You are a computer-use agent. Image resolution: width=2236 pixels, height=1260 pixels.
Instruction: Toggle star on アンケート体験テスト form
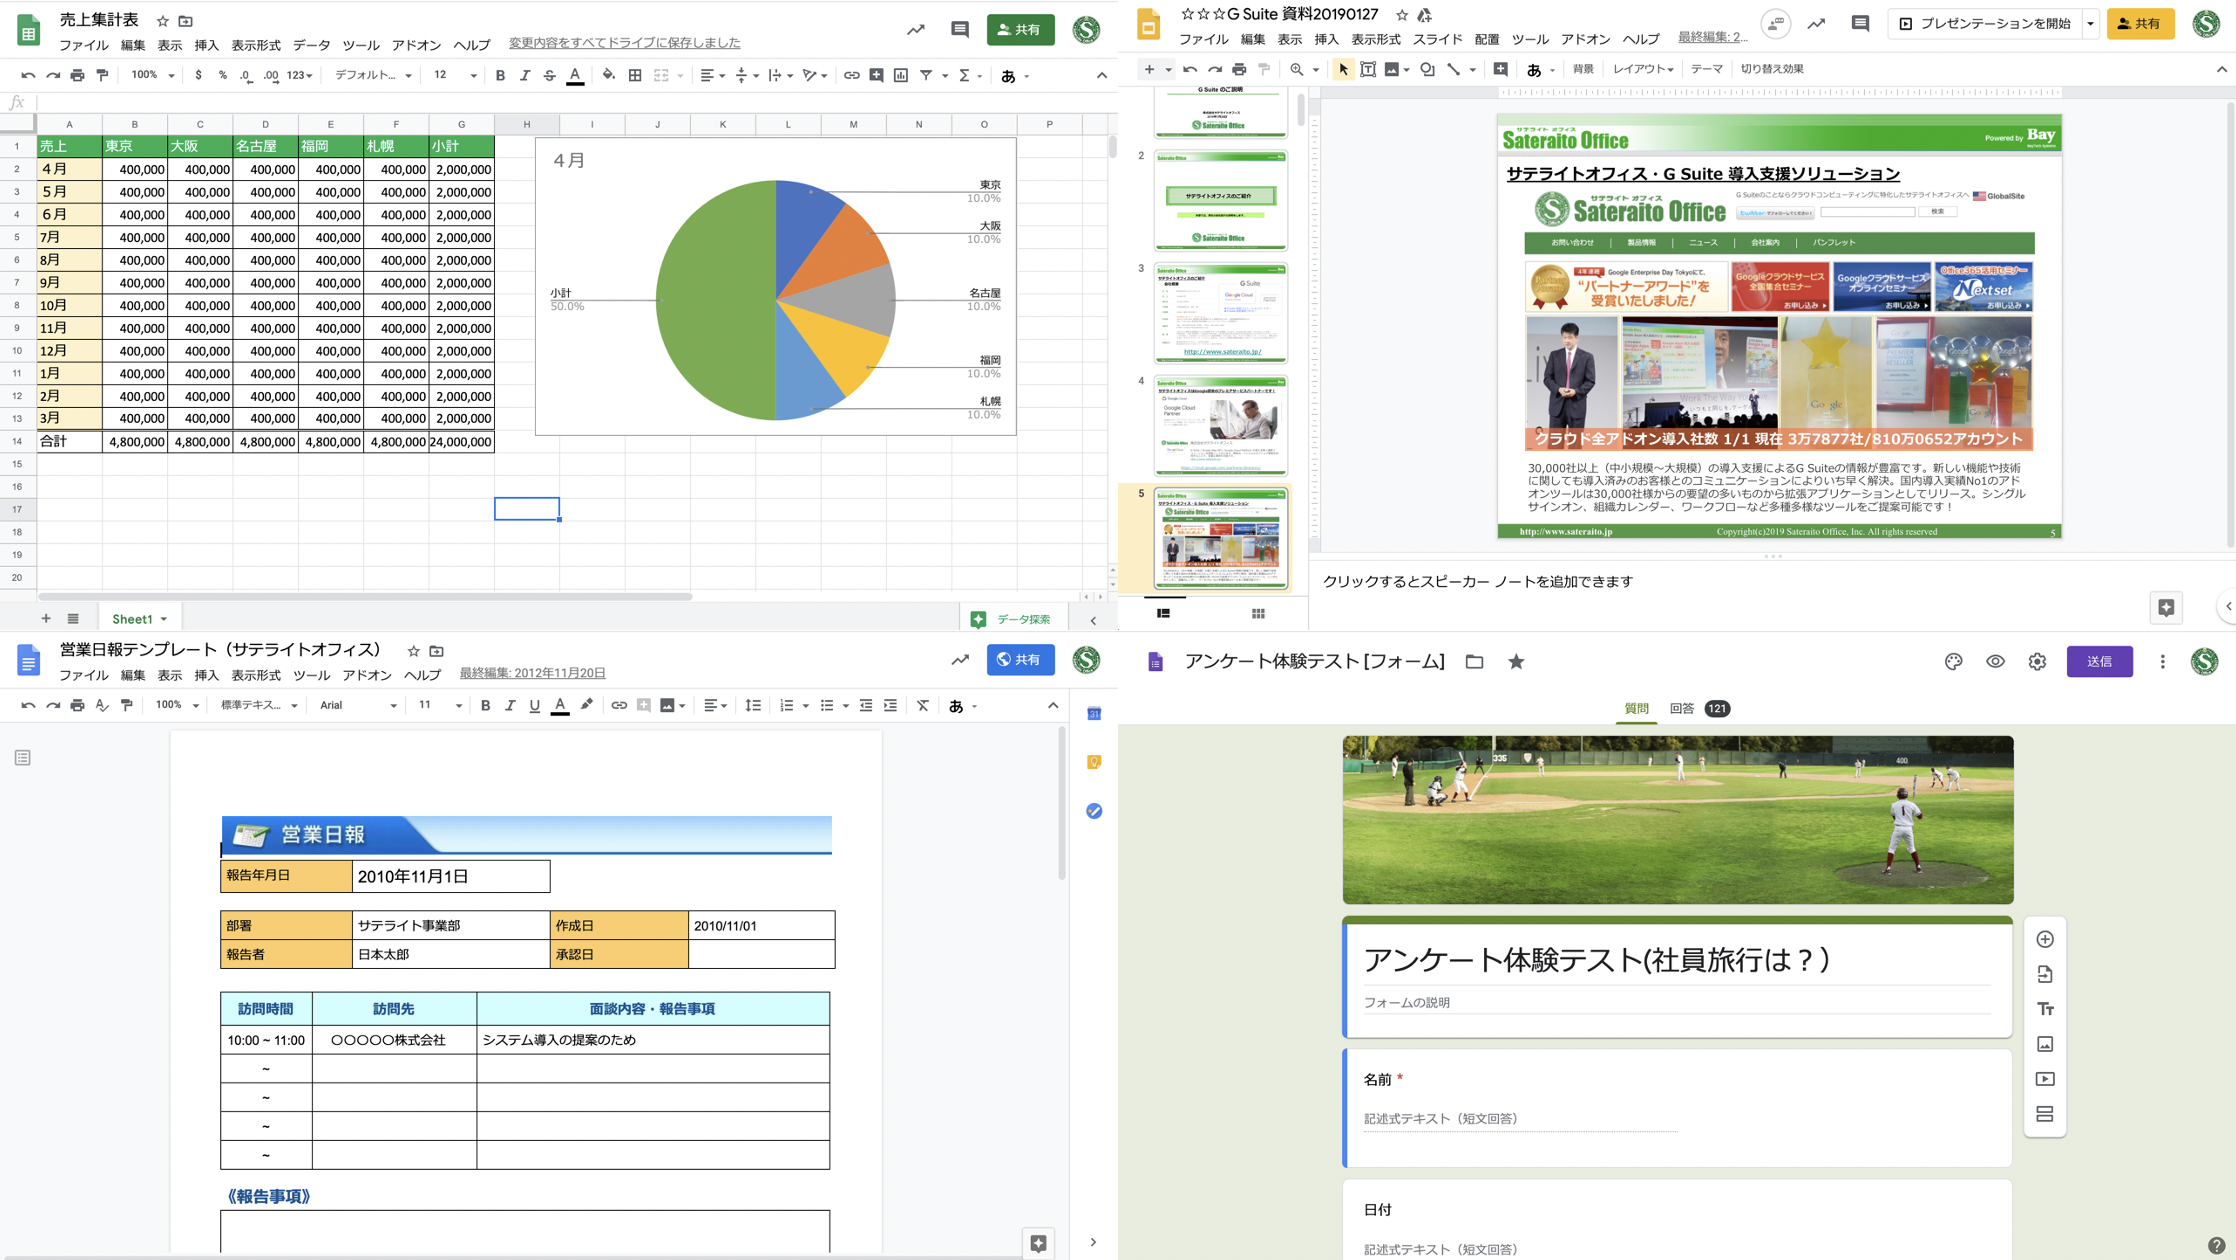(x=1516, y=661)
